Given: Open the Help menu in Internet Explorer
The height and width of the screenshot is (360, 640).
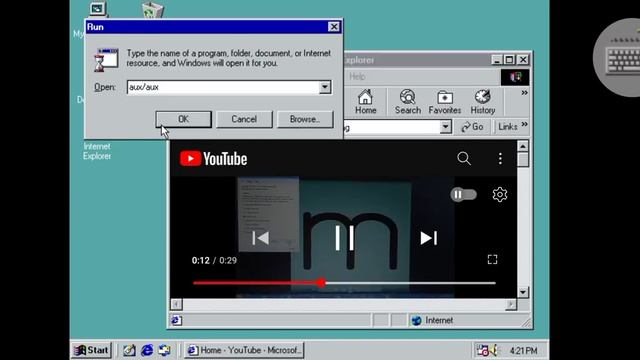Looking at the screenshot, I should (357, 77).
